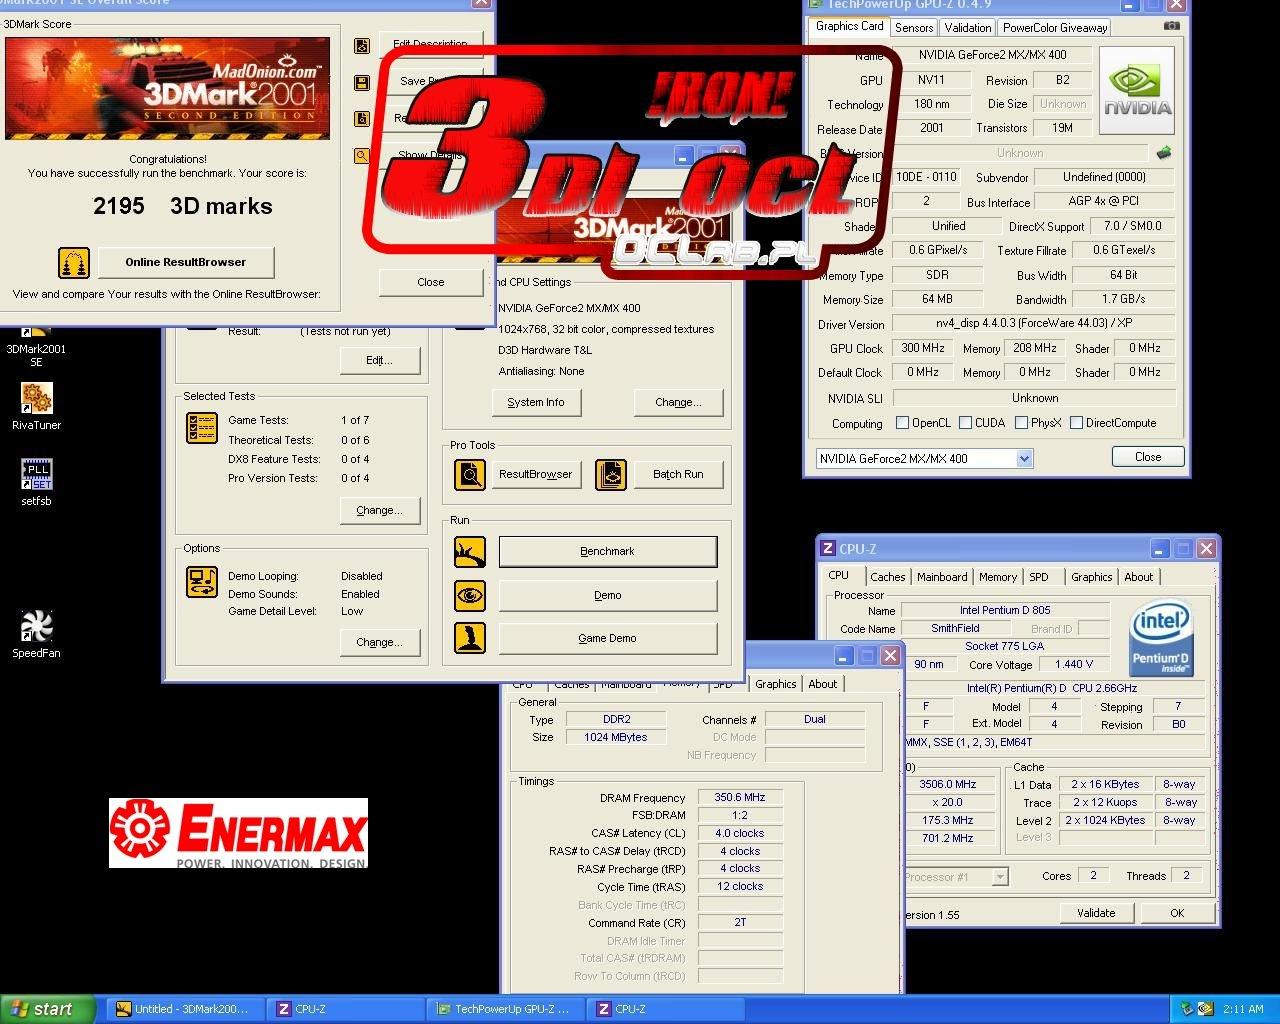Viewport: 1280px width, 1024px height.
Task: Open the Memory tab in the CPU-Z CPU window
Action: click(997, 577)
